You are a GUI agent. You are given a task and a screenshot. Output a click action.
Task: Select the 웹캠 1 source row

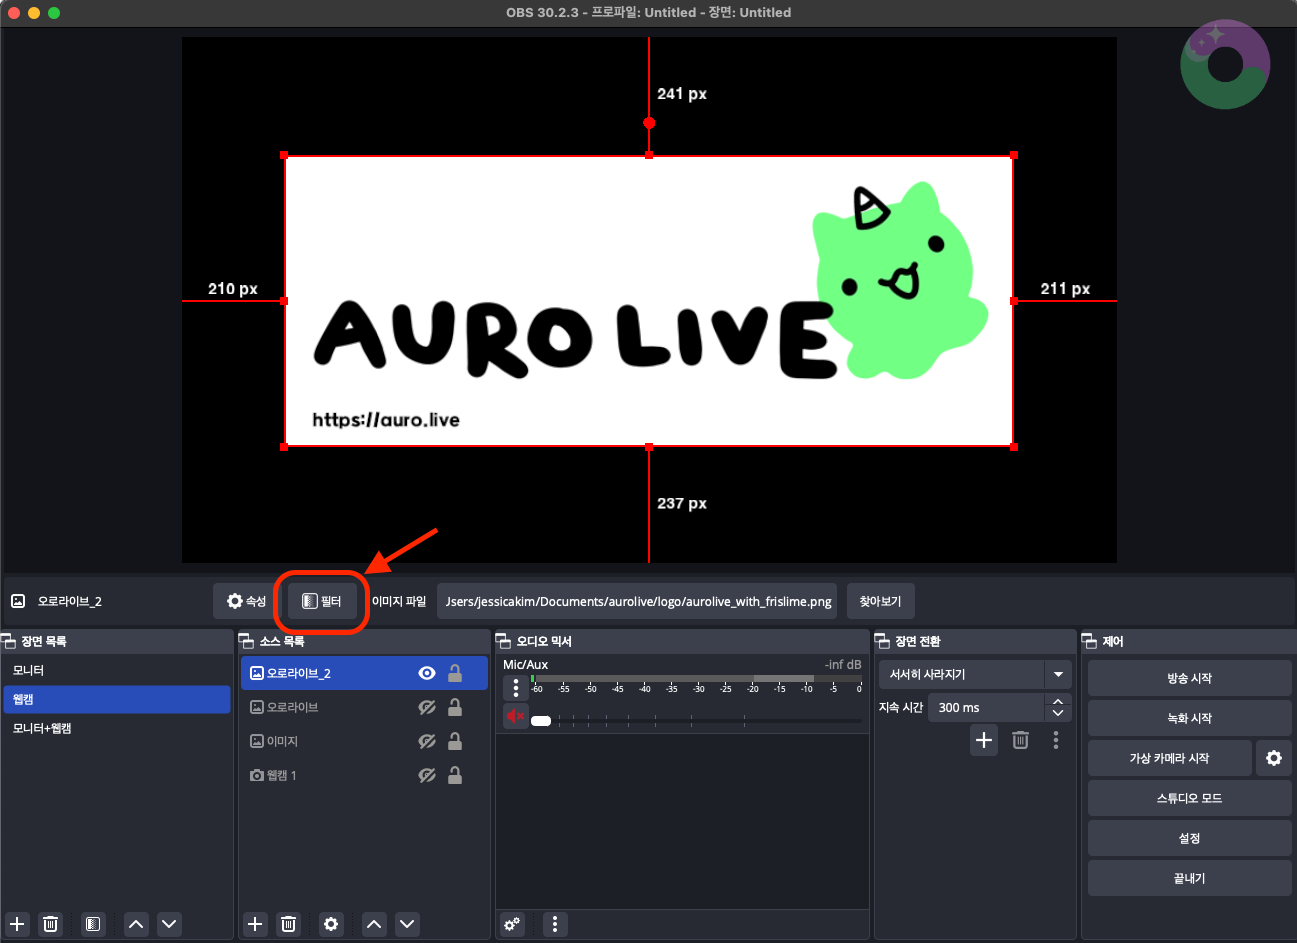pos(364,775)
